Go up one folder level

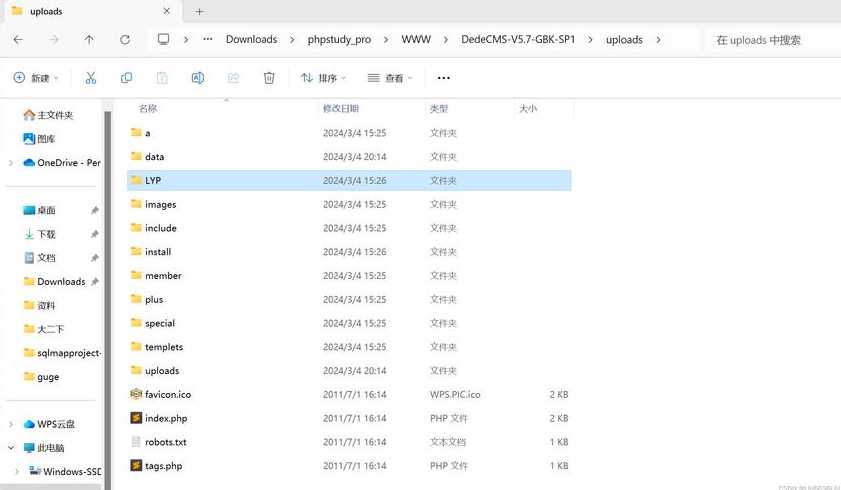coord(89,40)
